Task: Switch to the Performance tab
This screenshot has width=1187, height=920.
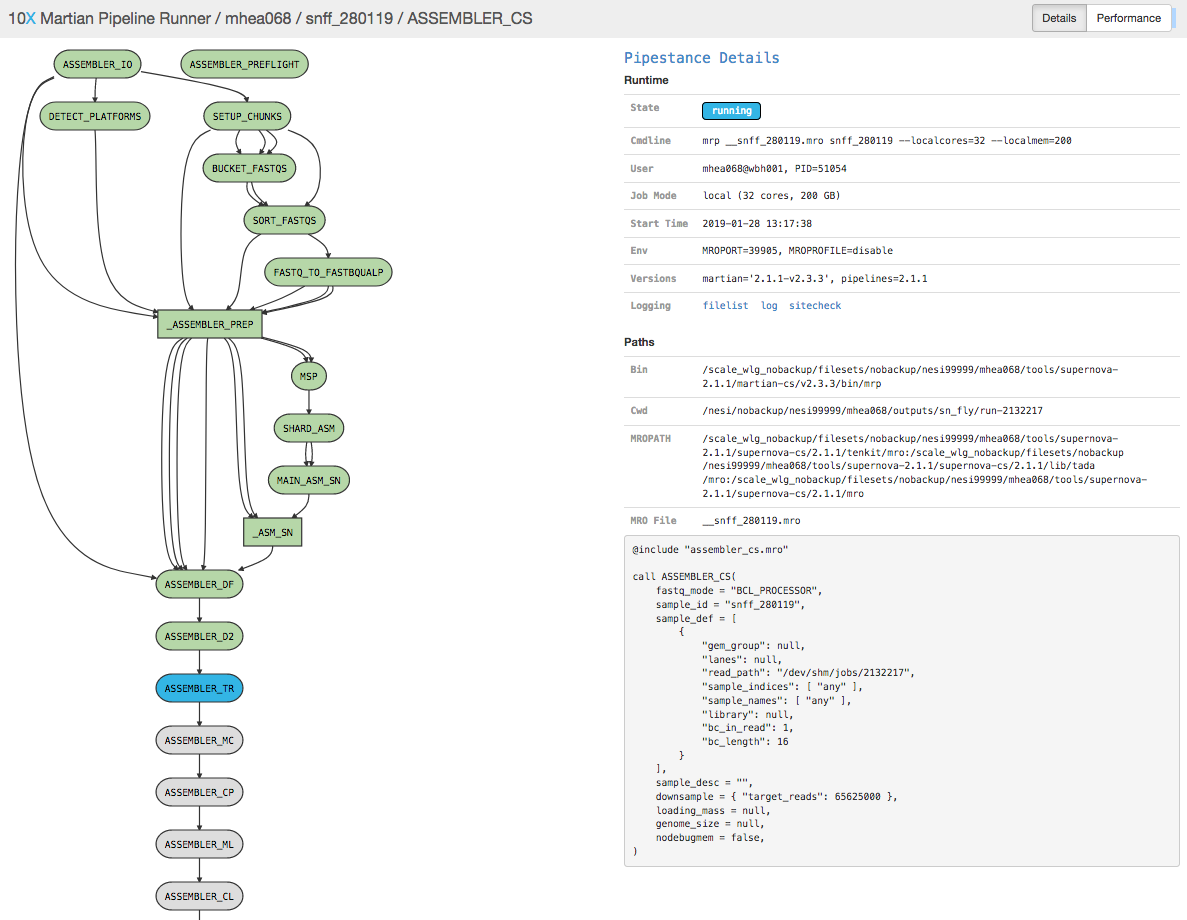Action: click(x=1128, y=18)
